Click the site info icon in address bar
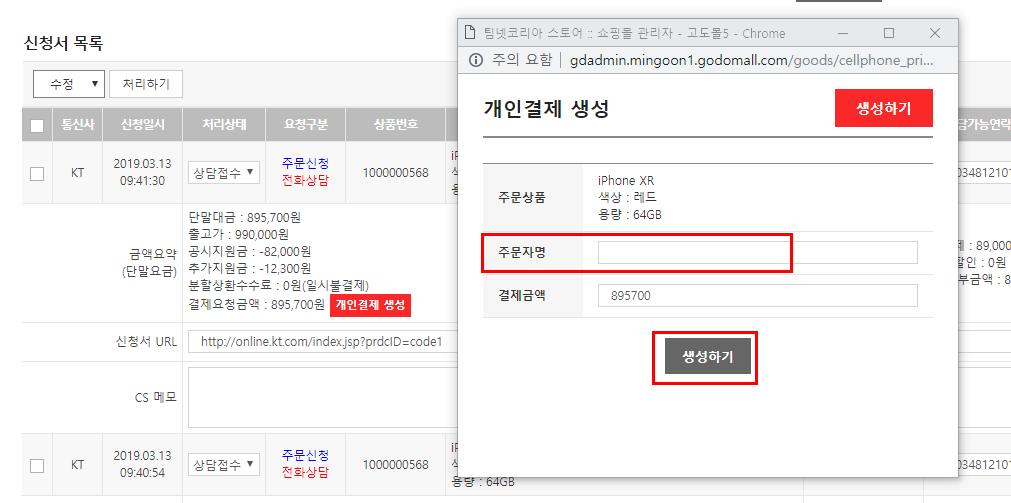The image size is (1011, 503). pyautogui.click(x=475, y=60)
